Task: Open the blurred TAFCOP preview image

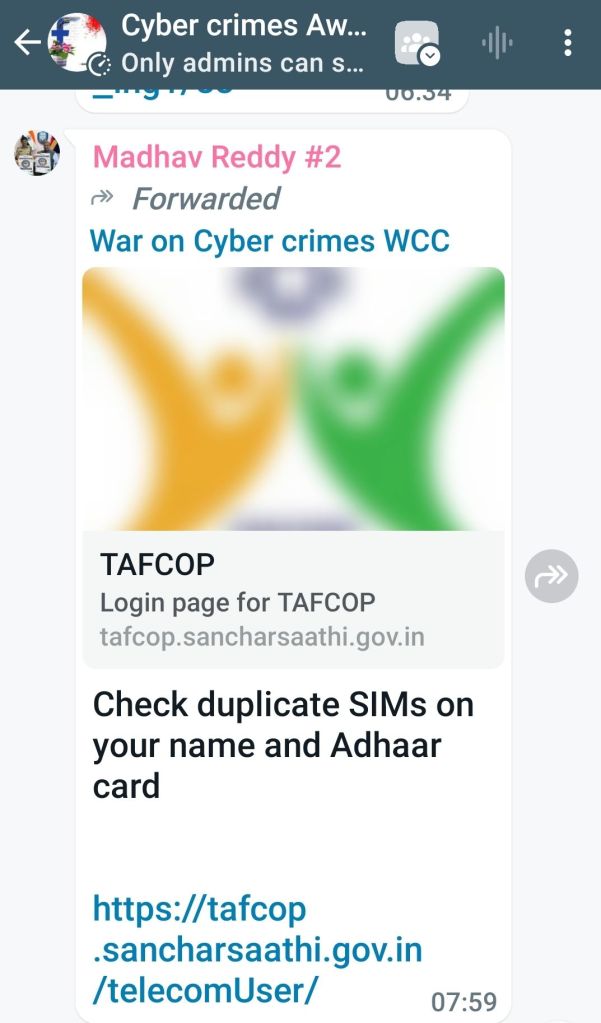Action: point(294,399)
